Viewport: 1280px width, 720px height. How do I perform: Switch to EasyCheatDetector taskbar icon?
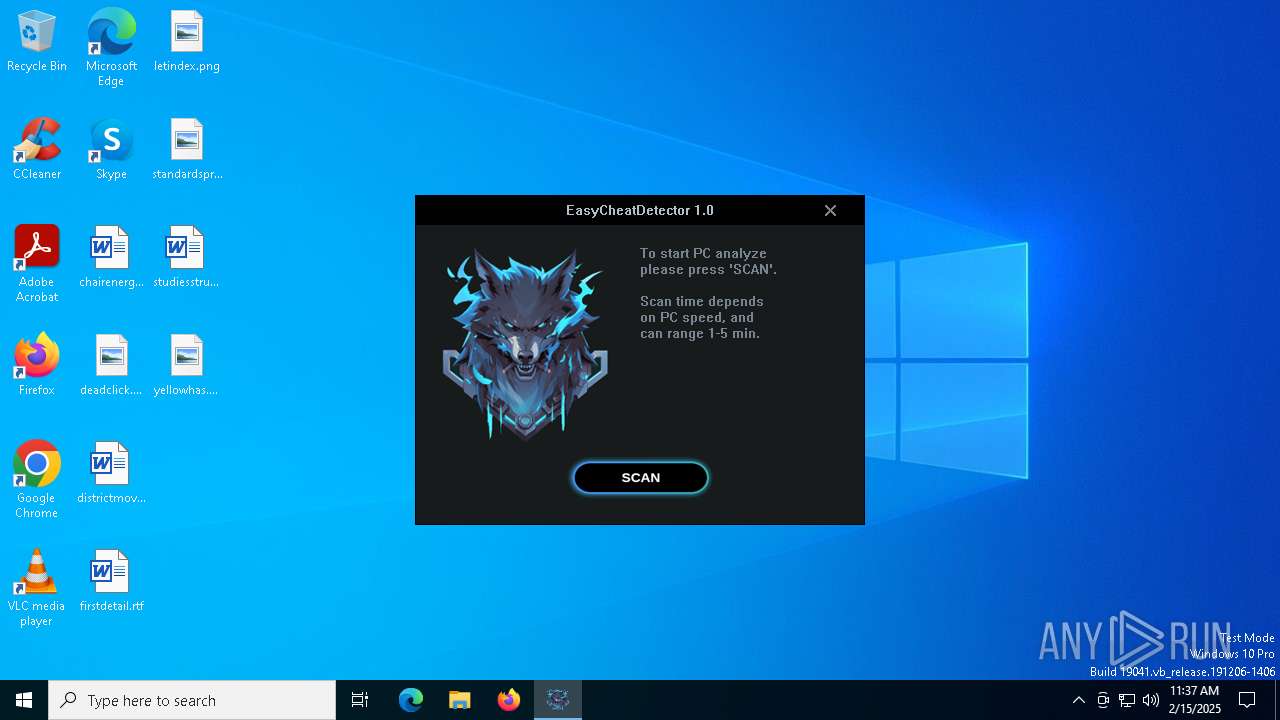(558, 700)
